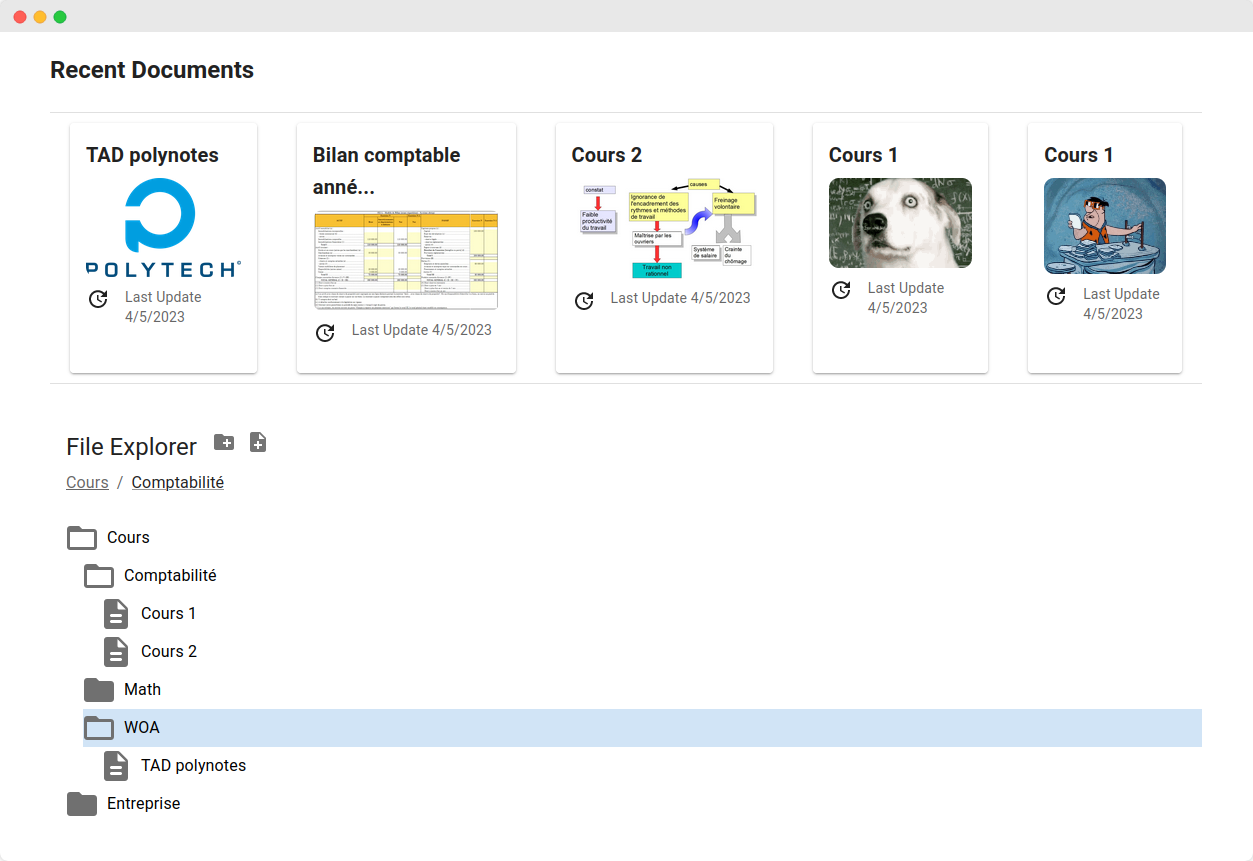Maximize the window with the green button
1253x861 pixels.
(60, 17)
